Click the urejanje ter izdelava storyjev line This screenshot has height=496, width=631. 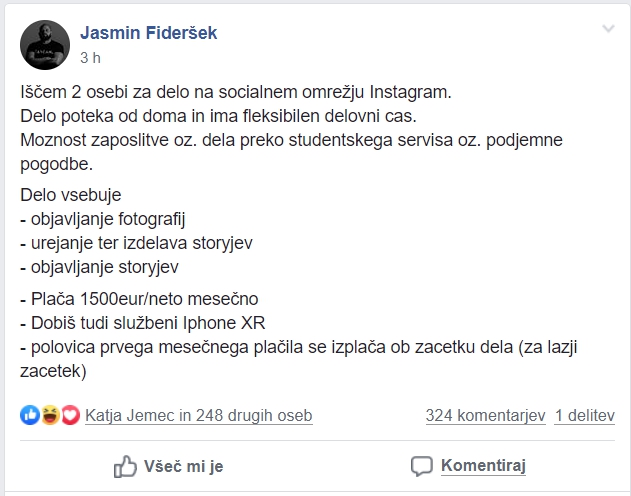[136, 243]
